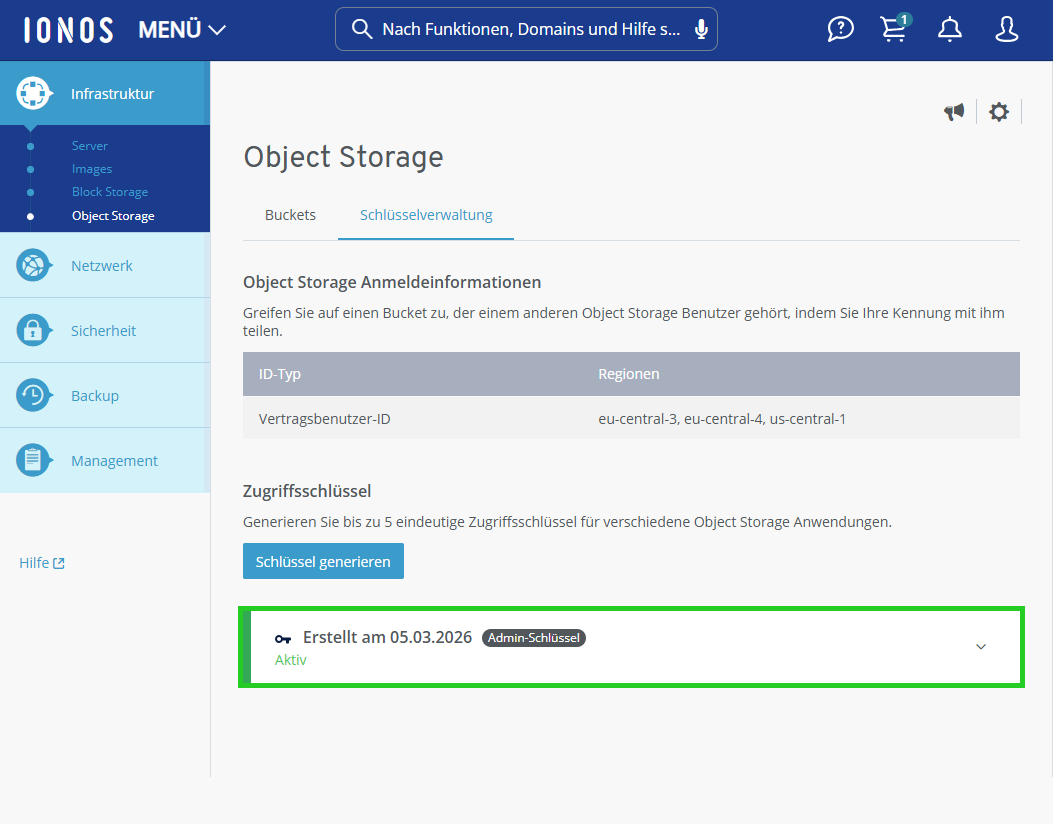Screen dimensions: 1053x824
Task: Start voice search with the microphone icon
Action: [x=700, y=28]
